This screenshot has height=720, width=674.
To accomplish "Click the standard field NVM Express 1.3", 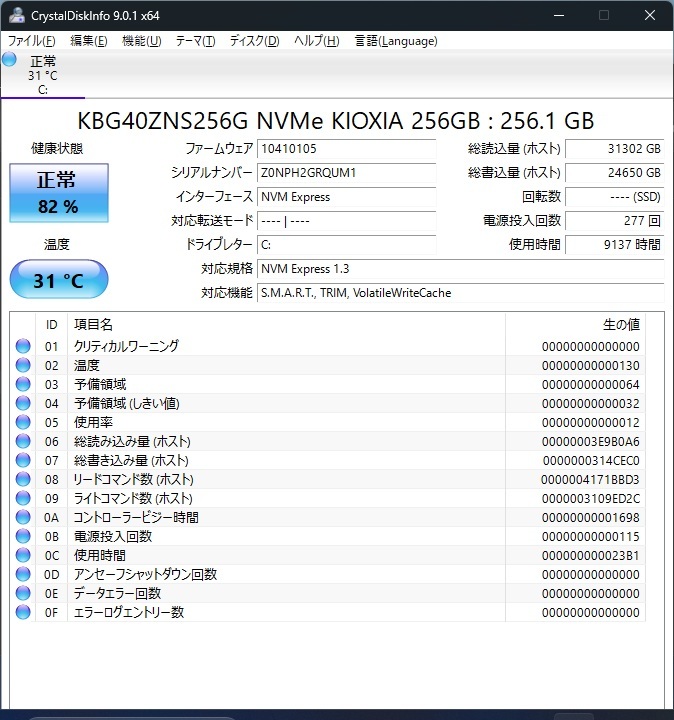I will point(461,269).
